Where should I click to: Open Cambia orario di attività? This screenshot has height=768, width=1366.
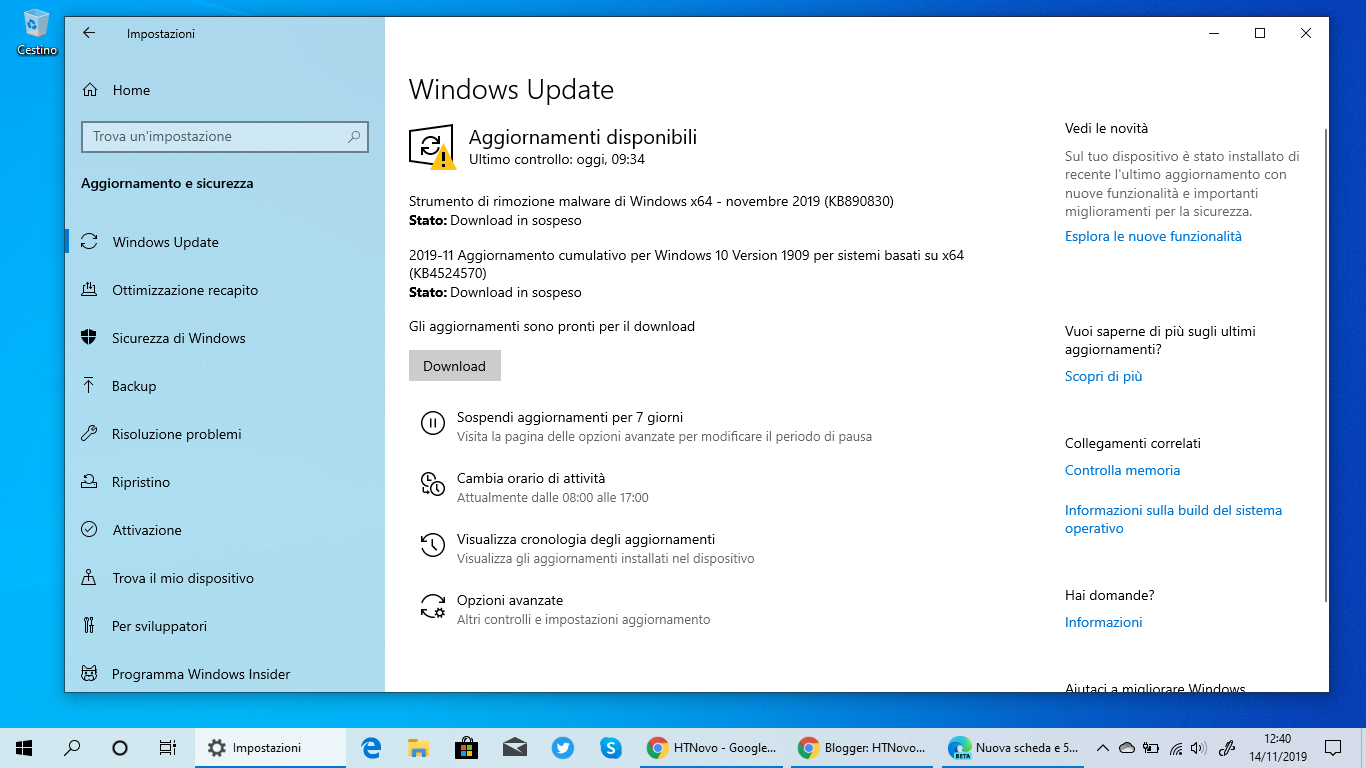(x=531, y=478)
